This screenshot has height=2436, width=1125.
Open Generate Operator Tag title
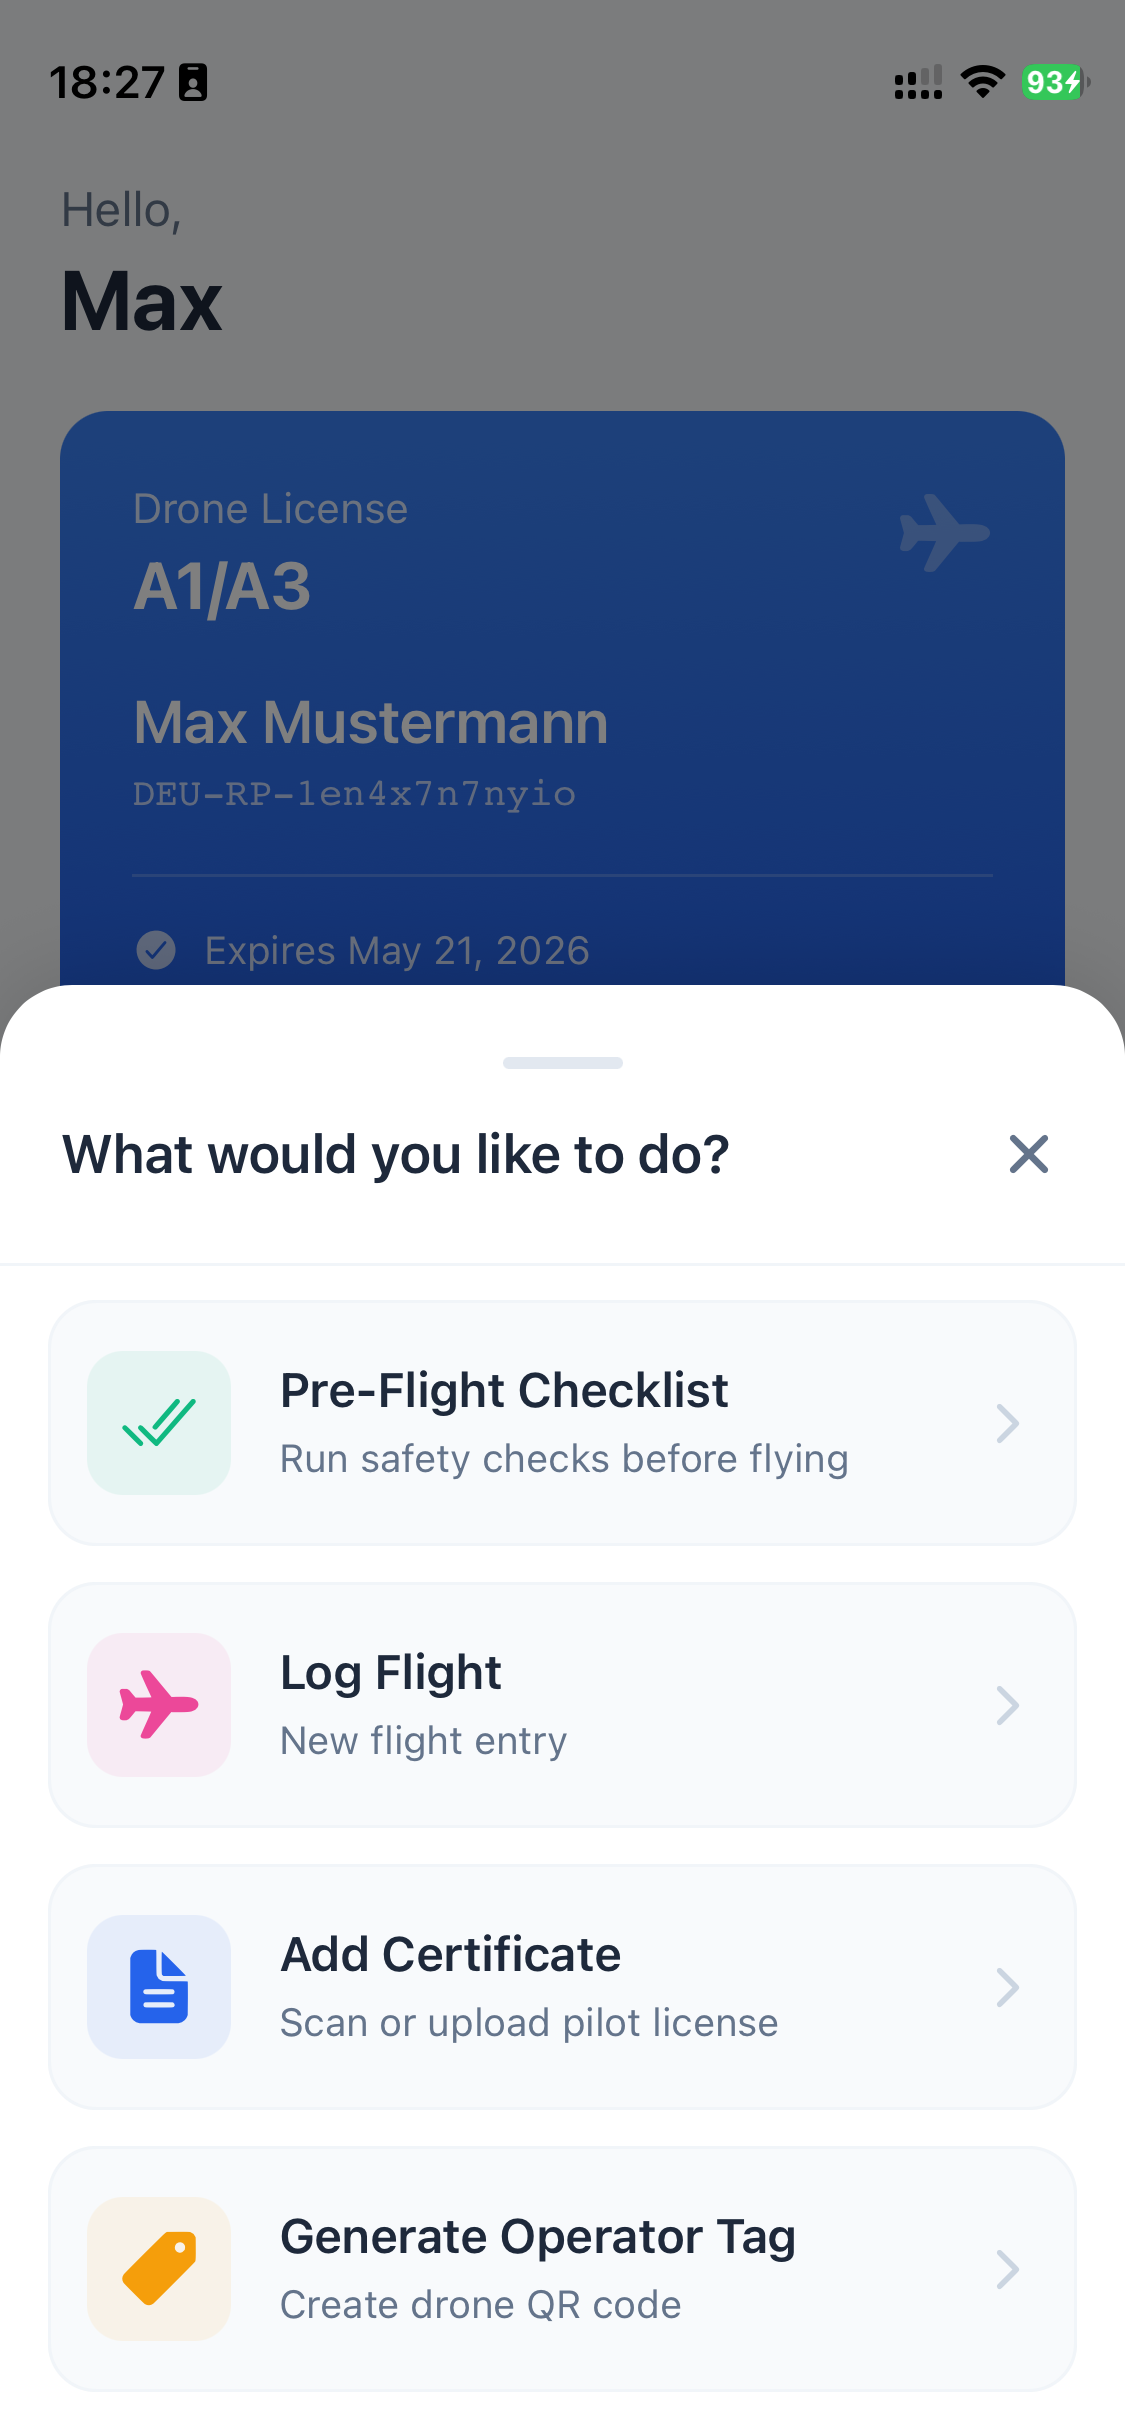click(538, 2237)
